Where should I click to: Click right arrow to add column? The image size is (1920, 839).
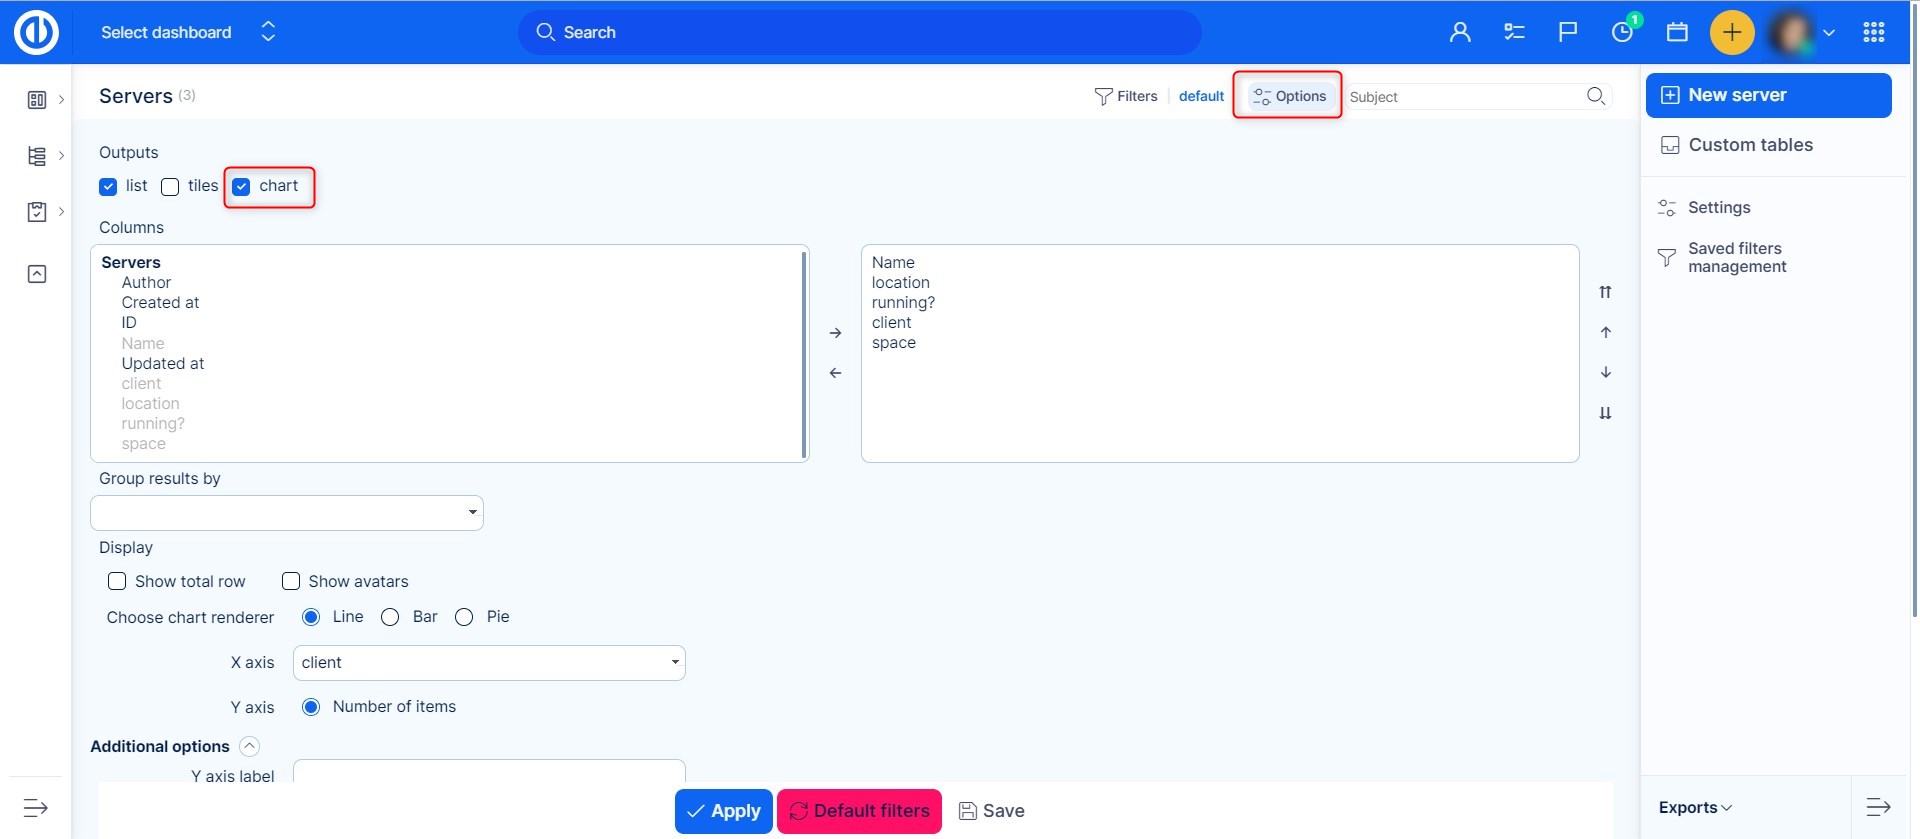[x=835, y=333]
